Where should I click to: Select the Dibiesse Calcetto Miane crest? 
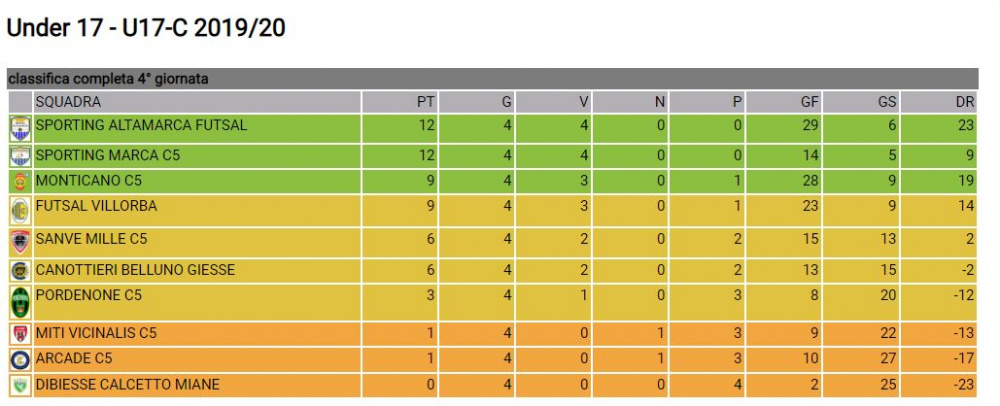(x=20, y=386)
